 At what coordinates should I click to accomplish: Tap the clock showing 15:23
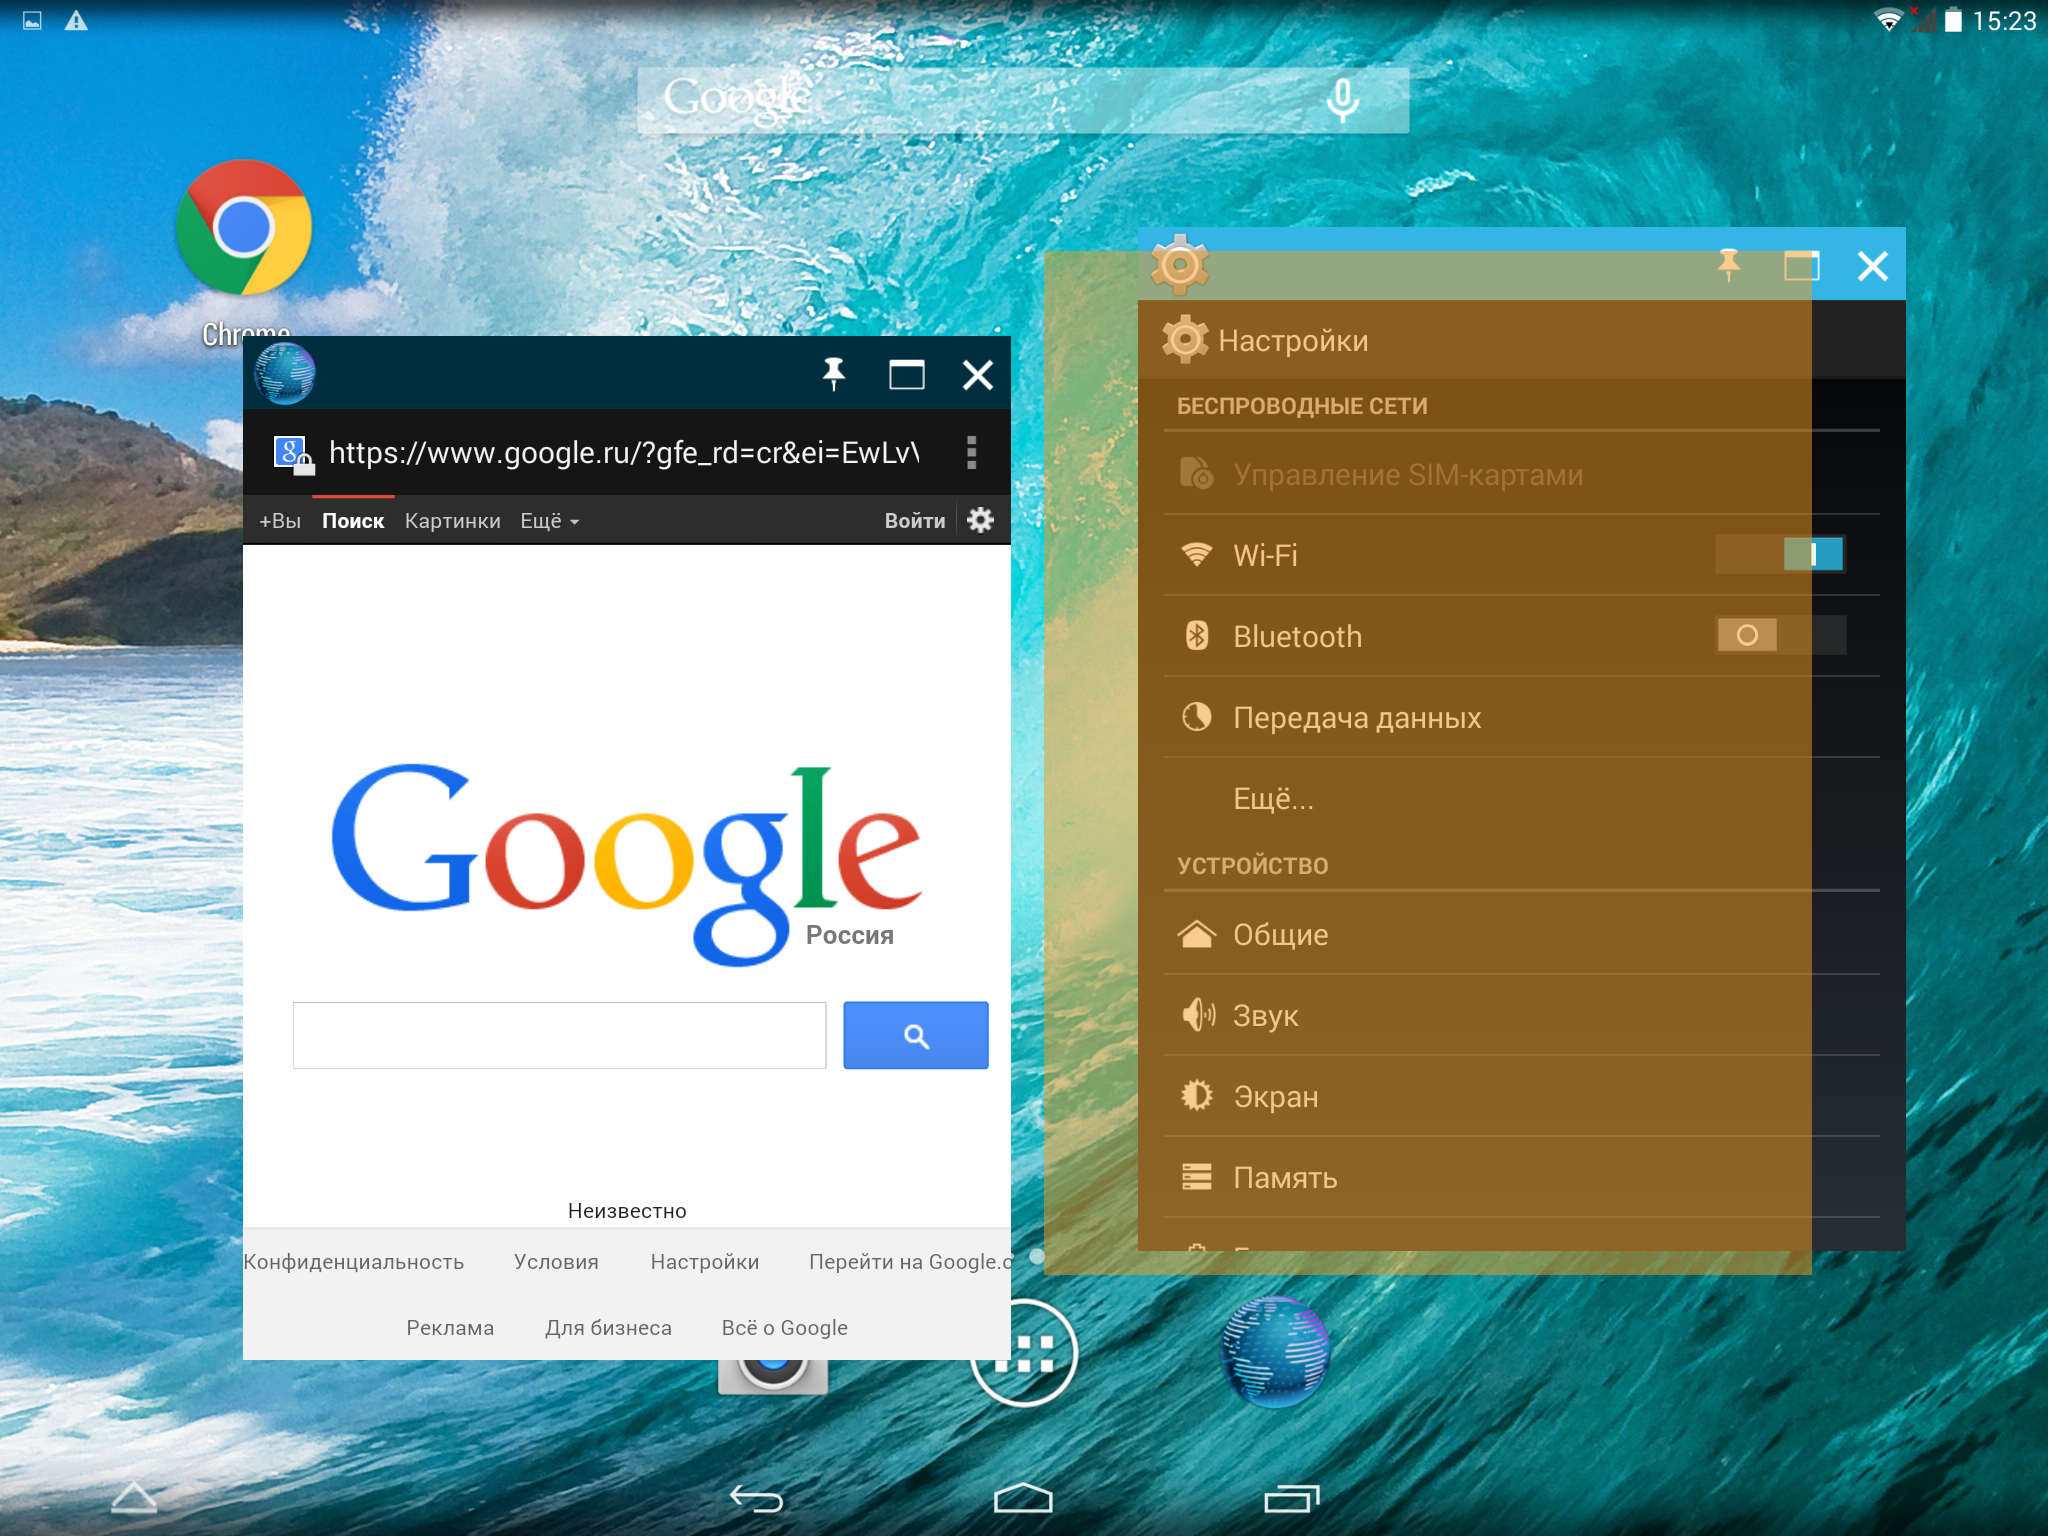pyautogui.click(x=2004, y=21)
